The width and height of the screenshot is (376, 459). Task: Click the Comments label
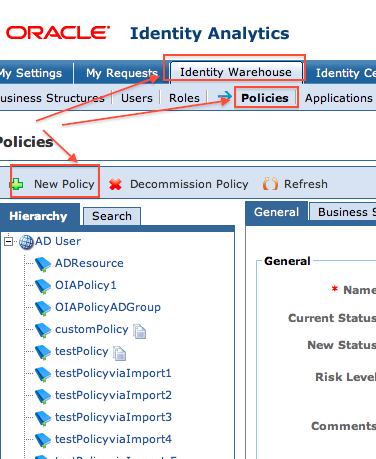[343, 426]
